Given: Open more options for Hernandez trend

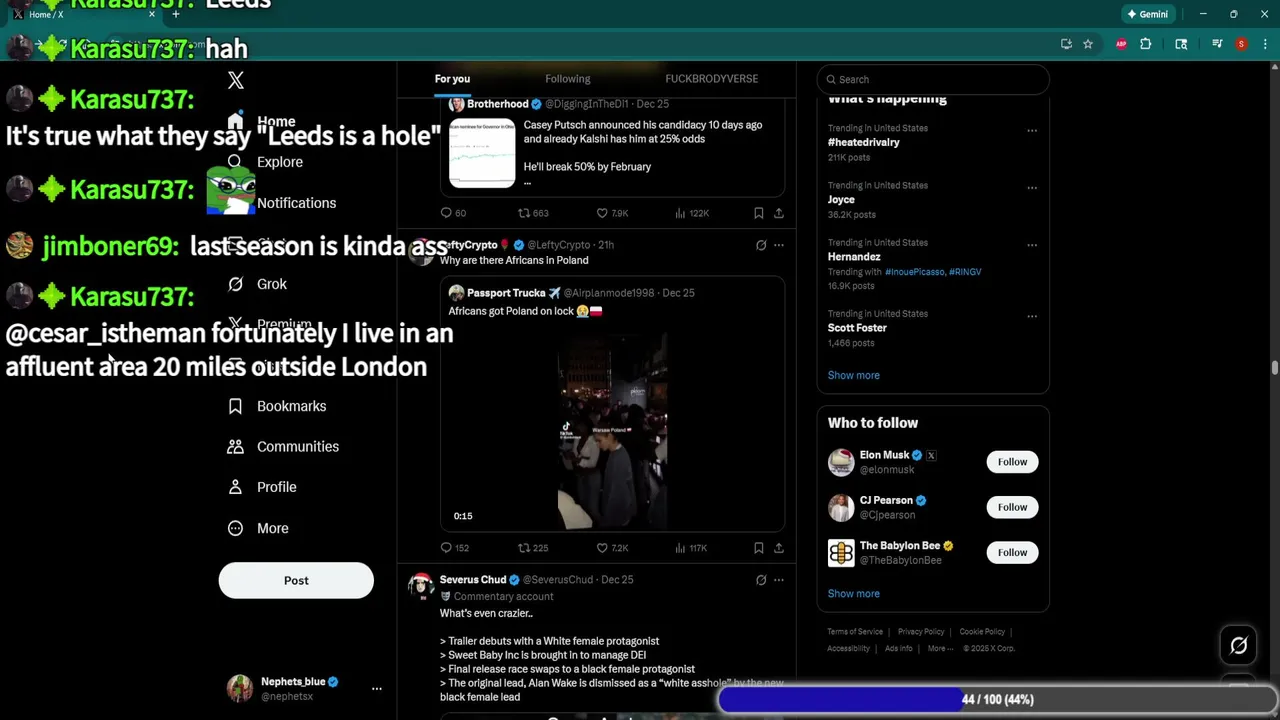Looking at the screenshot, I should point(1032,245).
